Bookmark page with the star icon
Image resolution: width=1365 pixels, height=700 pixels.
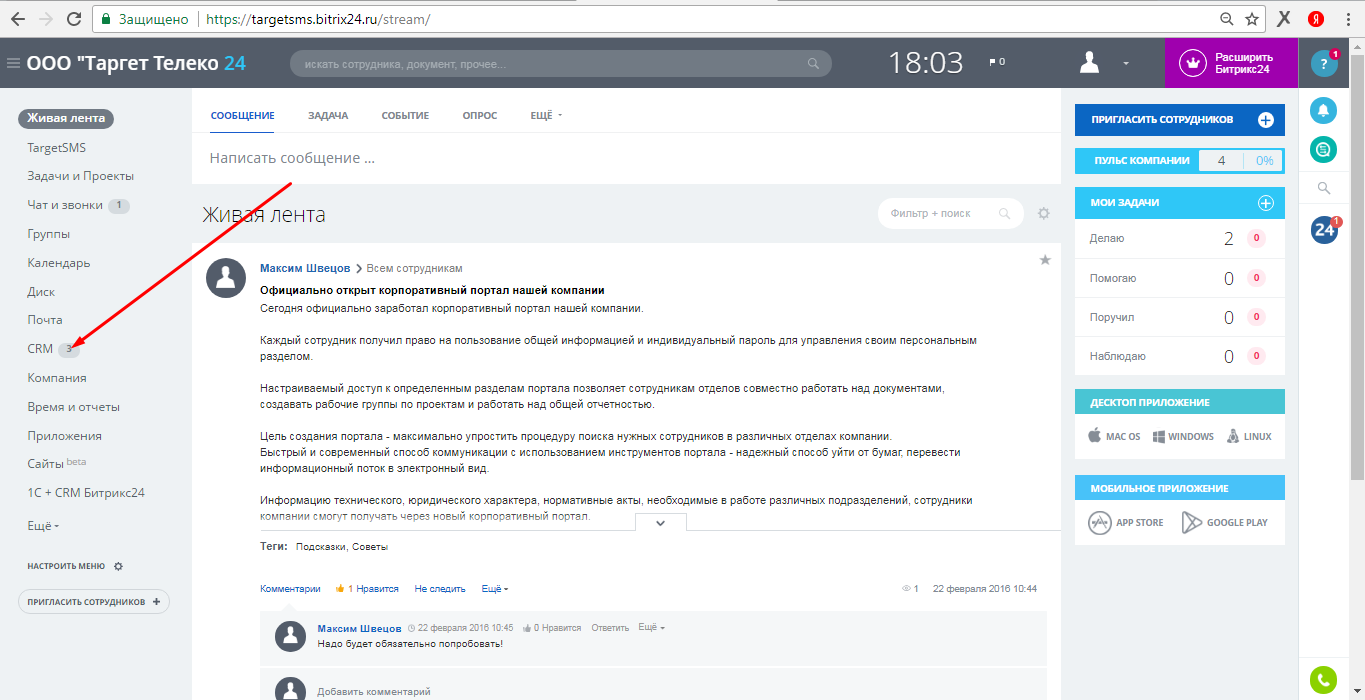pyautogui.click(x=1251, y=19)
